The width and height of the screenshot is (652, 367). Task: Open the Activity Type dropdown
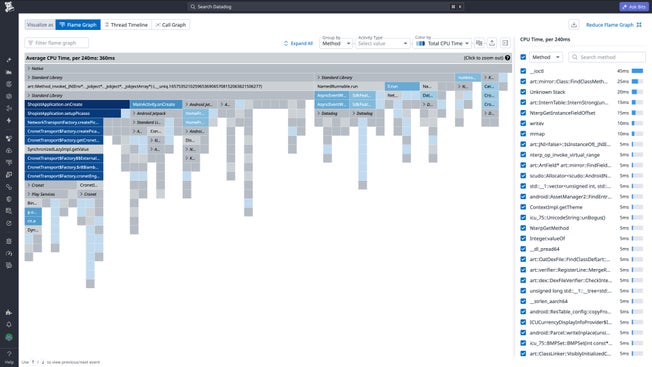383,43
